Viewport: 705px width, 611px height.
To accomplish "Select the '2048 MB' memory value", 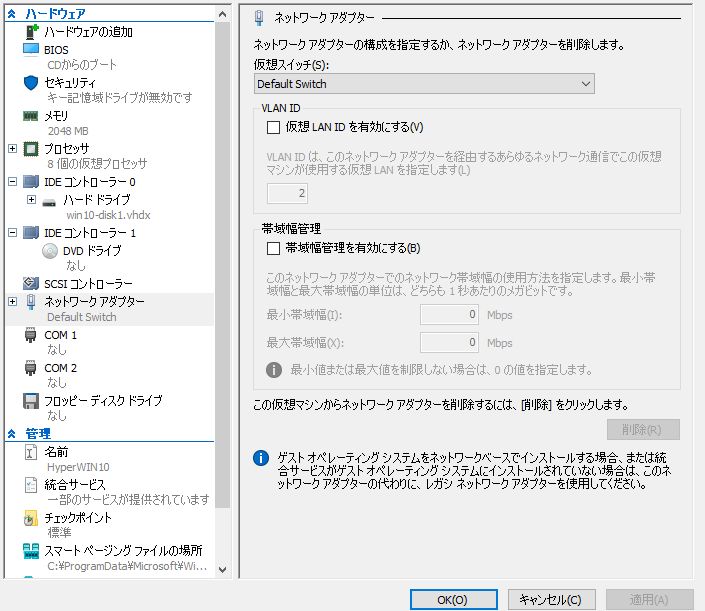I will [x=68, y=131].
